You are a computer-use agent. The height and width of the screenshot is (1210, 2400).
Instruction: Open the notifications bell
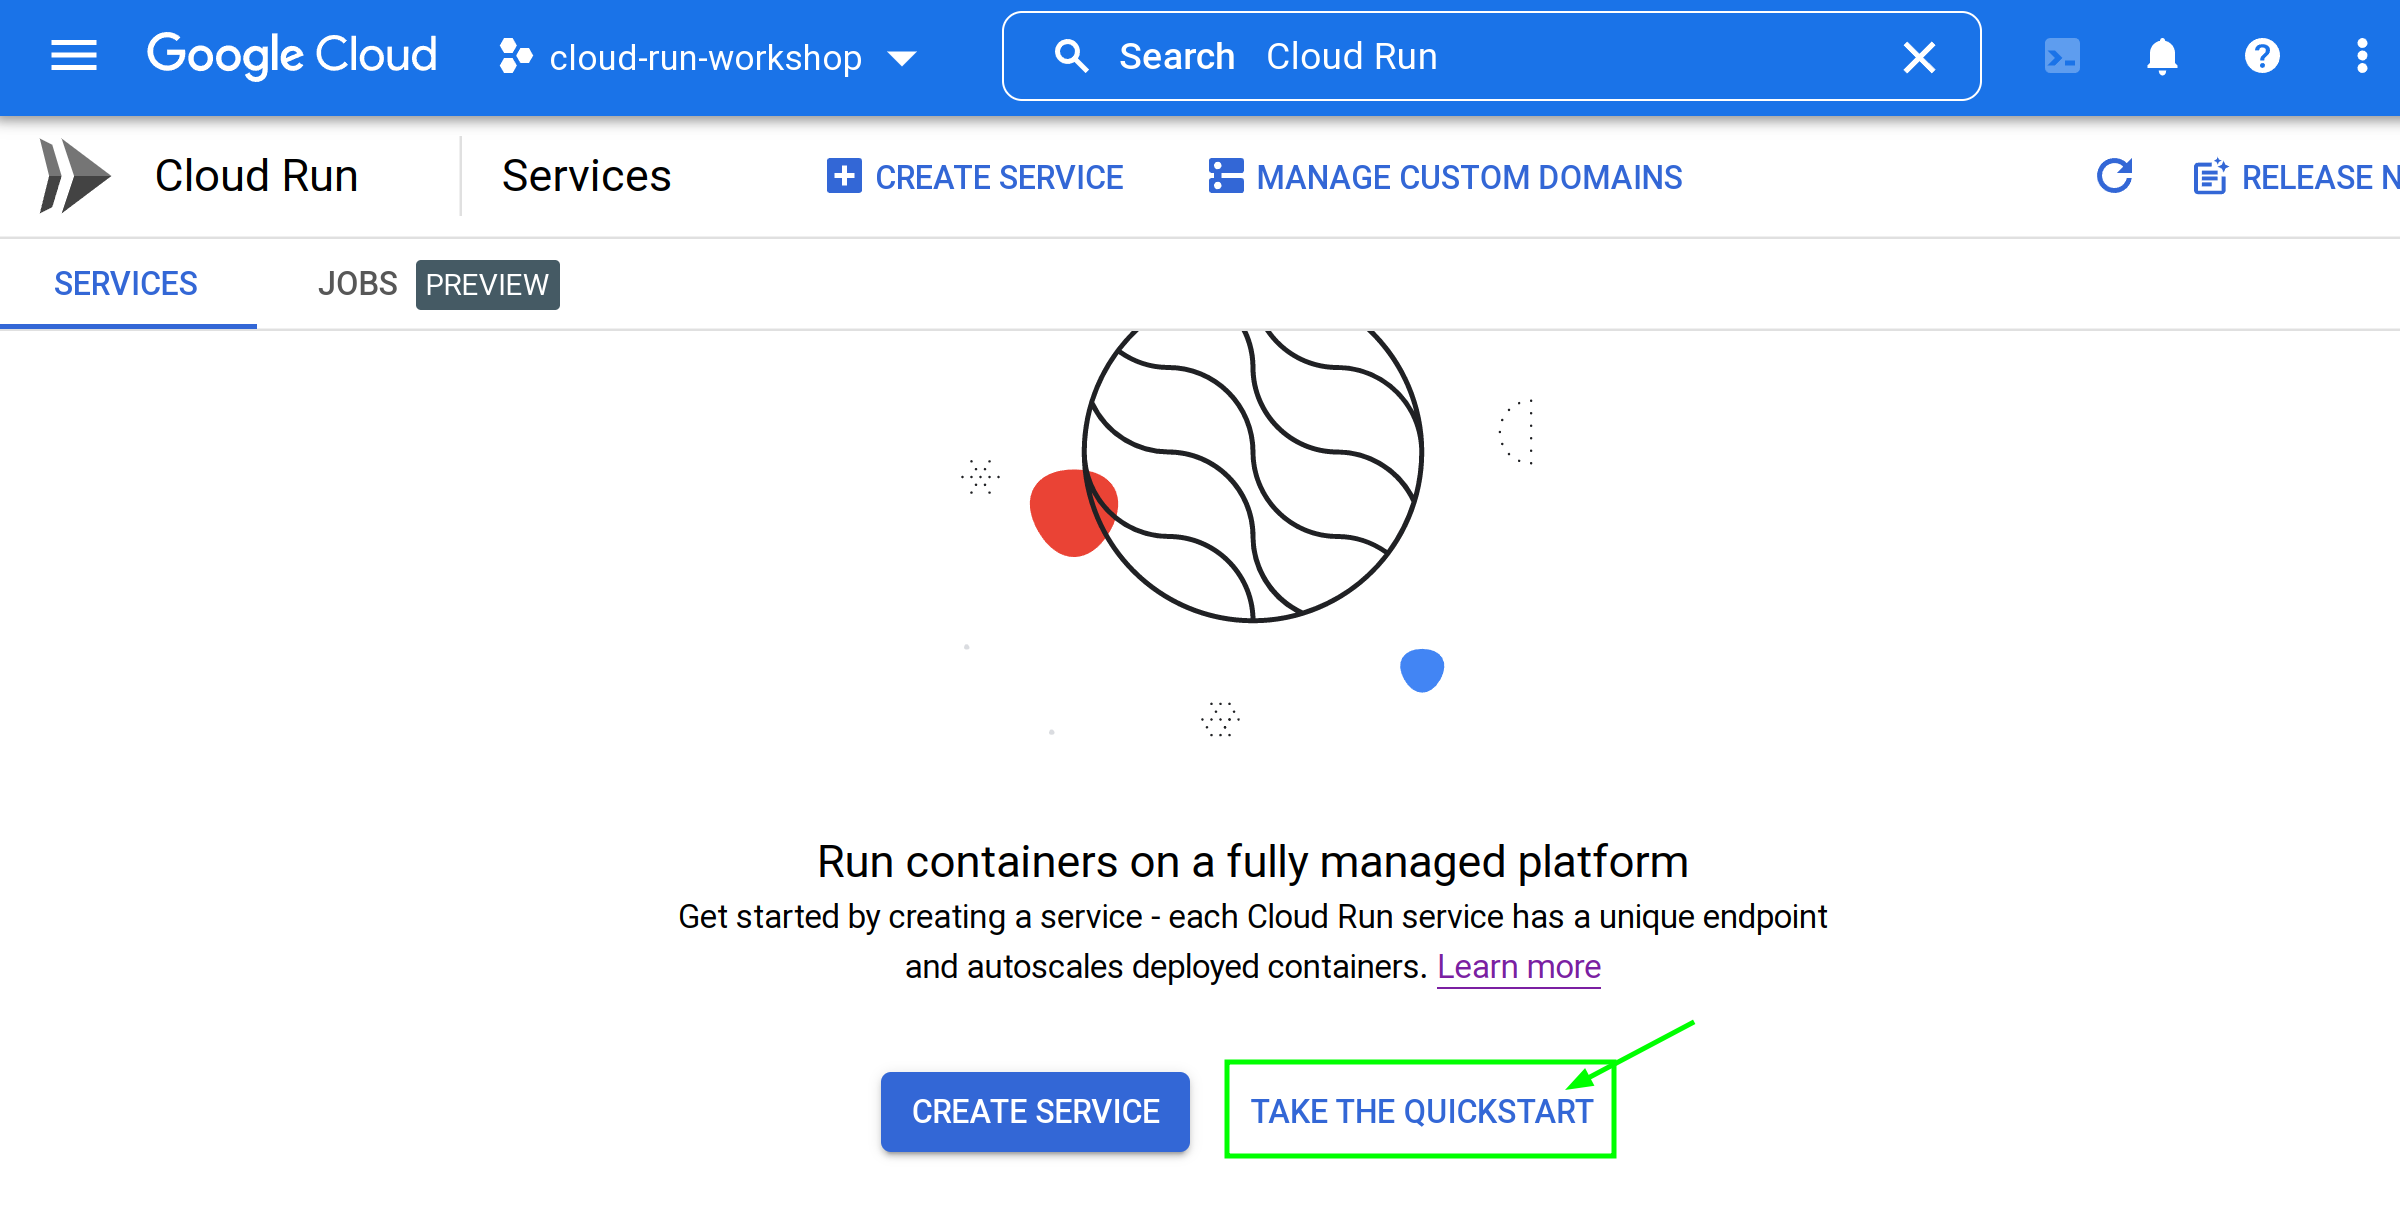pos(2162,56)
